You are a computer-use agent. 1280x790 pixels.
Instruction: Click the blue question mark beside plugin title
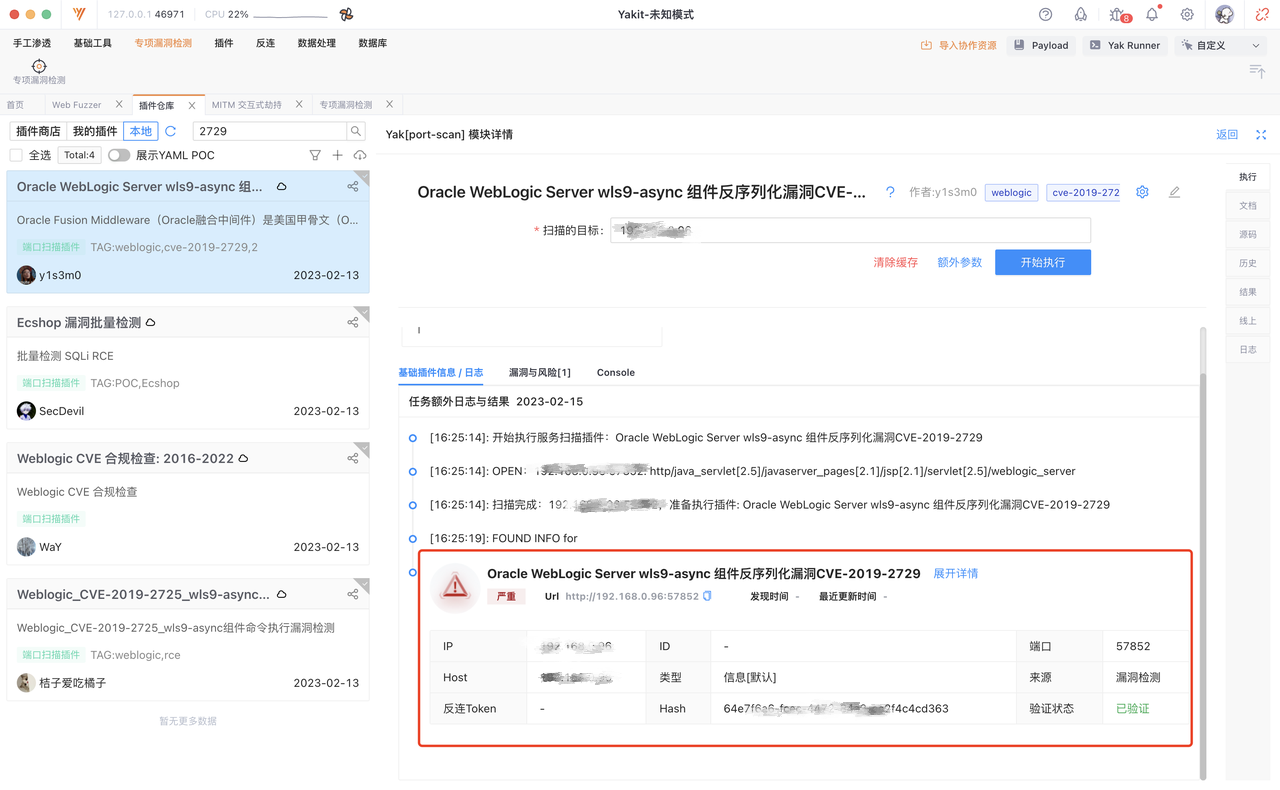[x=890, y=192]
